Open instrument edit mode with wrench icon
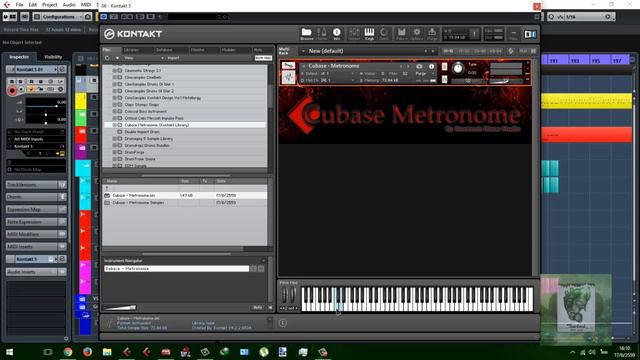Screen dimensions: 640x360 288,66
